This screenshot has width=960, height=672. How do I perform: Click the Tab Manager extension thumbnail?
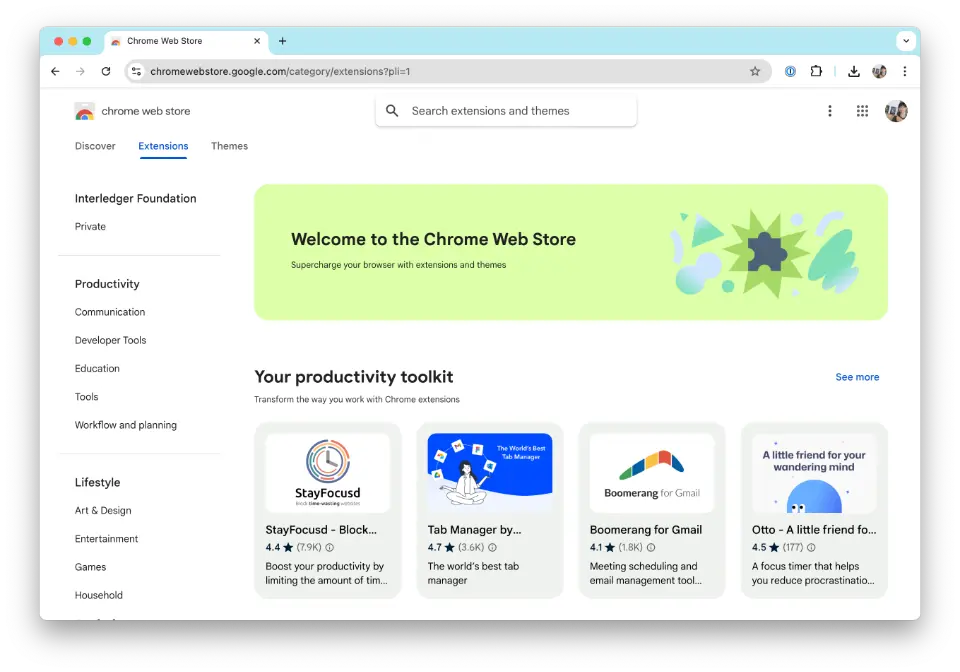pyautogui.click(x=490, y=470)
